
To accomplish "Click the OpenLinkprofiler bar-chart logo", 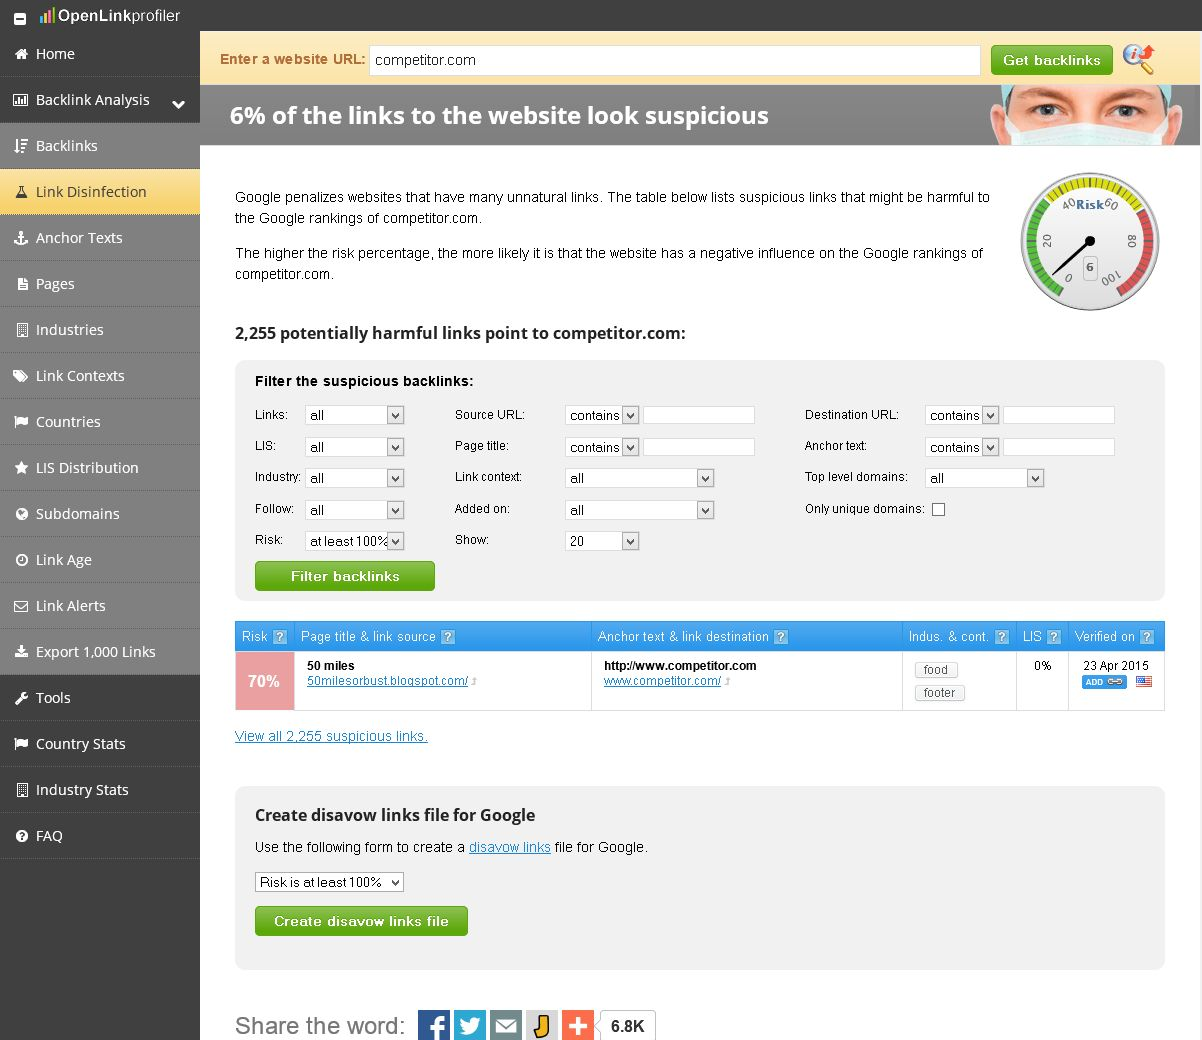I will pyautogui.click(x=46, y=15).
